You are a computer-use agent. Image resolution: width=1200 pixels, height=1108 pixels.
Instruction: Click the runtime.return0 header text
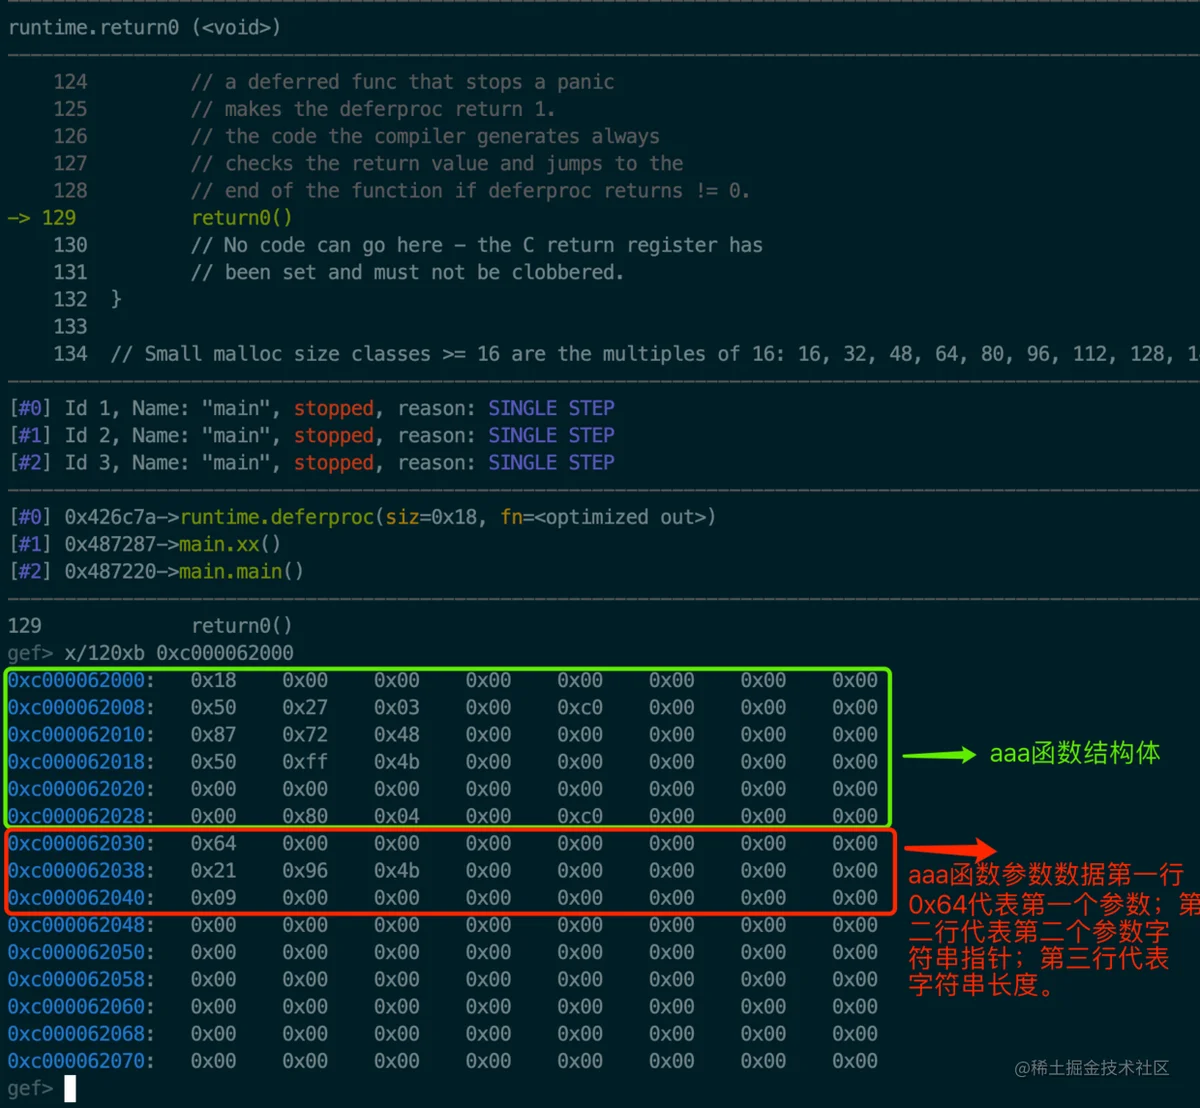(144, 27)
